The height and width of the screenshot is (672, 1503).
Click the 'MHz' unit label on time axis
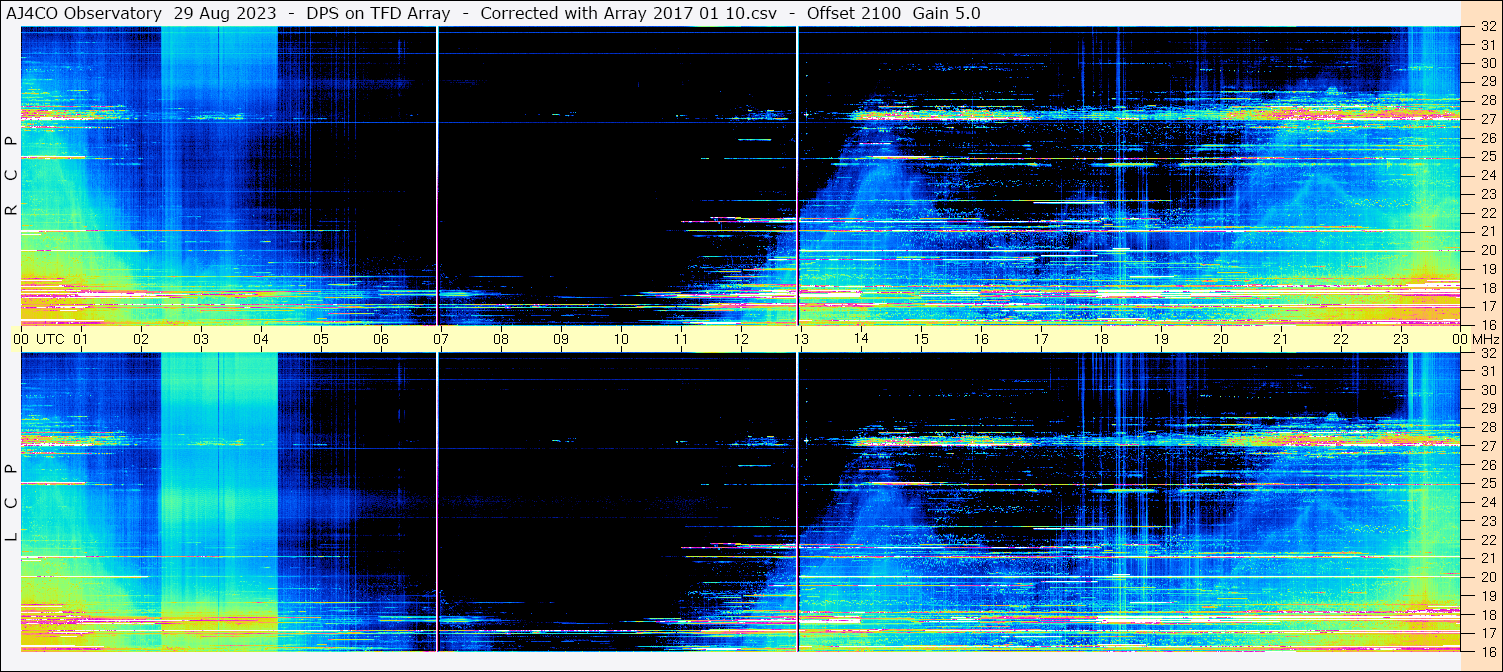pyautogui.click(x=1488, y=338)
